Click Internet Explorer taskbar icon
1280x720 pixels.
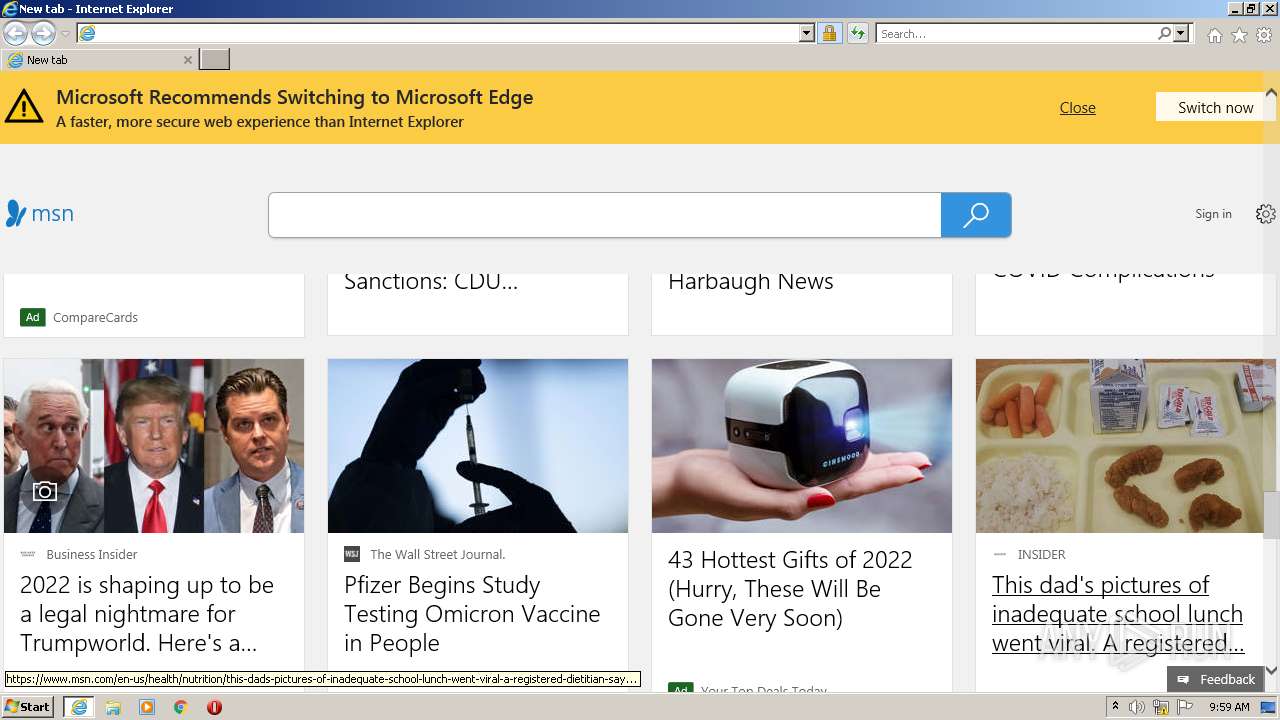pyautogui.click(x=79, y=707)
